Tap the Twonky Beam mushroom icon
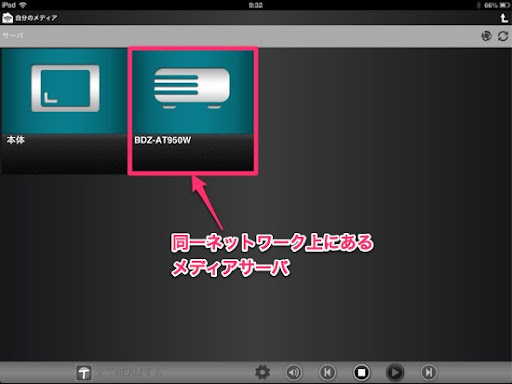Image resolution: width=512 pixels, height=384 pixels. click(84, 373)
